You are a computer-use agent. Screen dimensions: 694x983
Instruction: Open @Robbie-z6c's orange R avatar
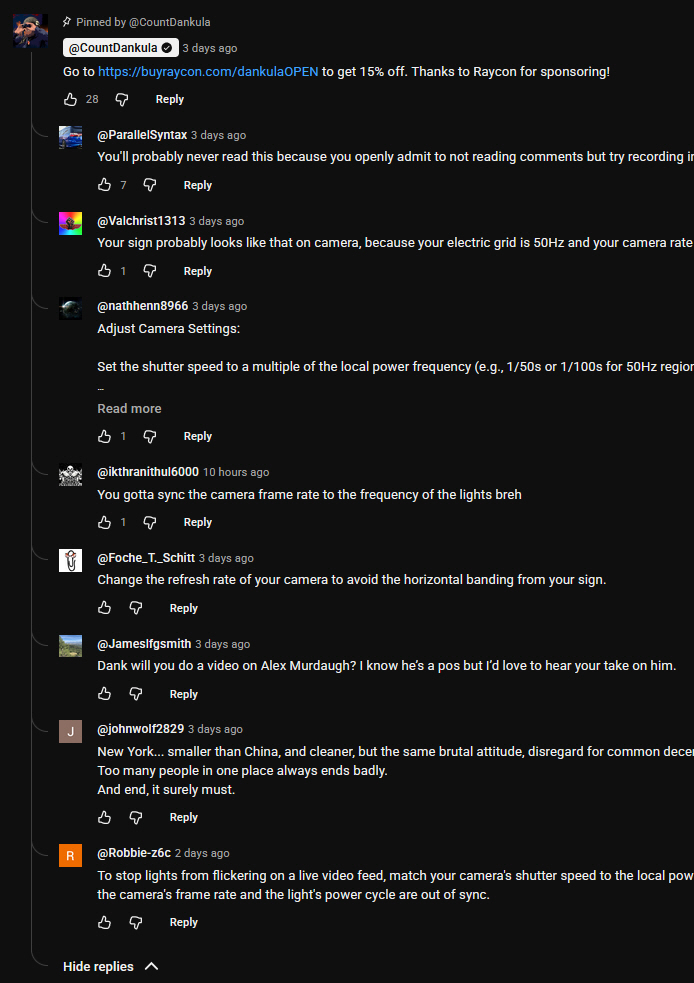(70, 856)
